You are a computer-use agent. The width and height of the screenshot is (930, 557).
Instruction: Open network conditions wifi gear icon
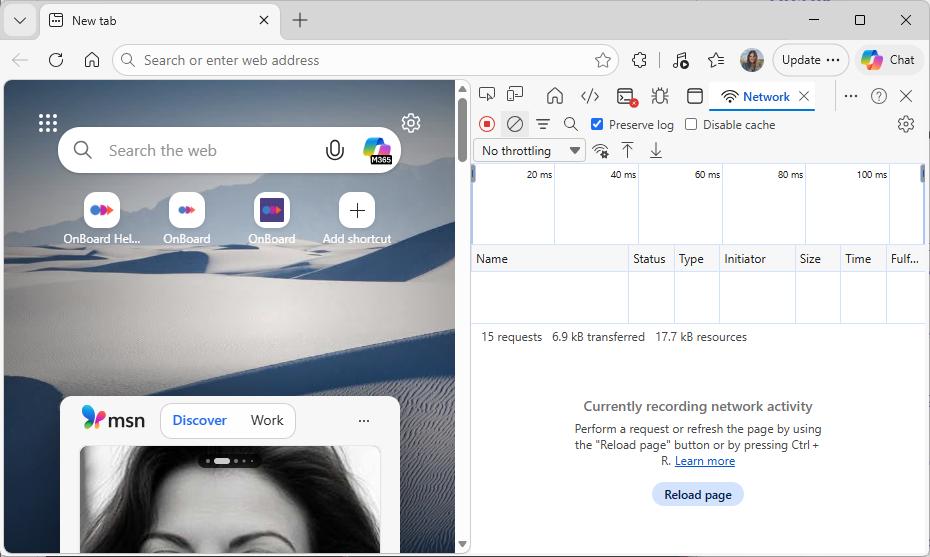[x=601, y=151]
